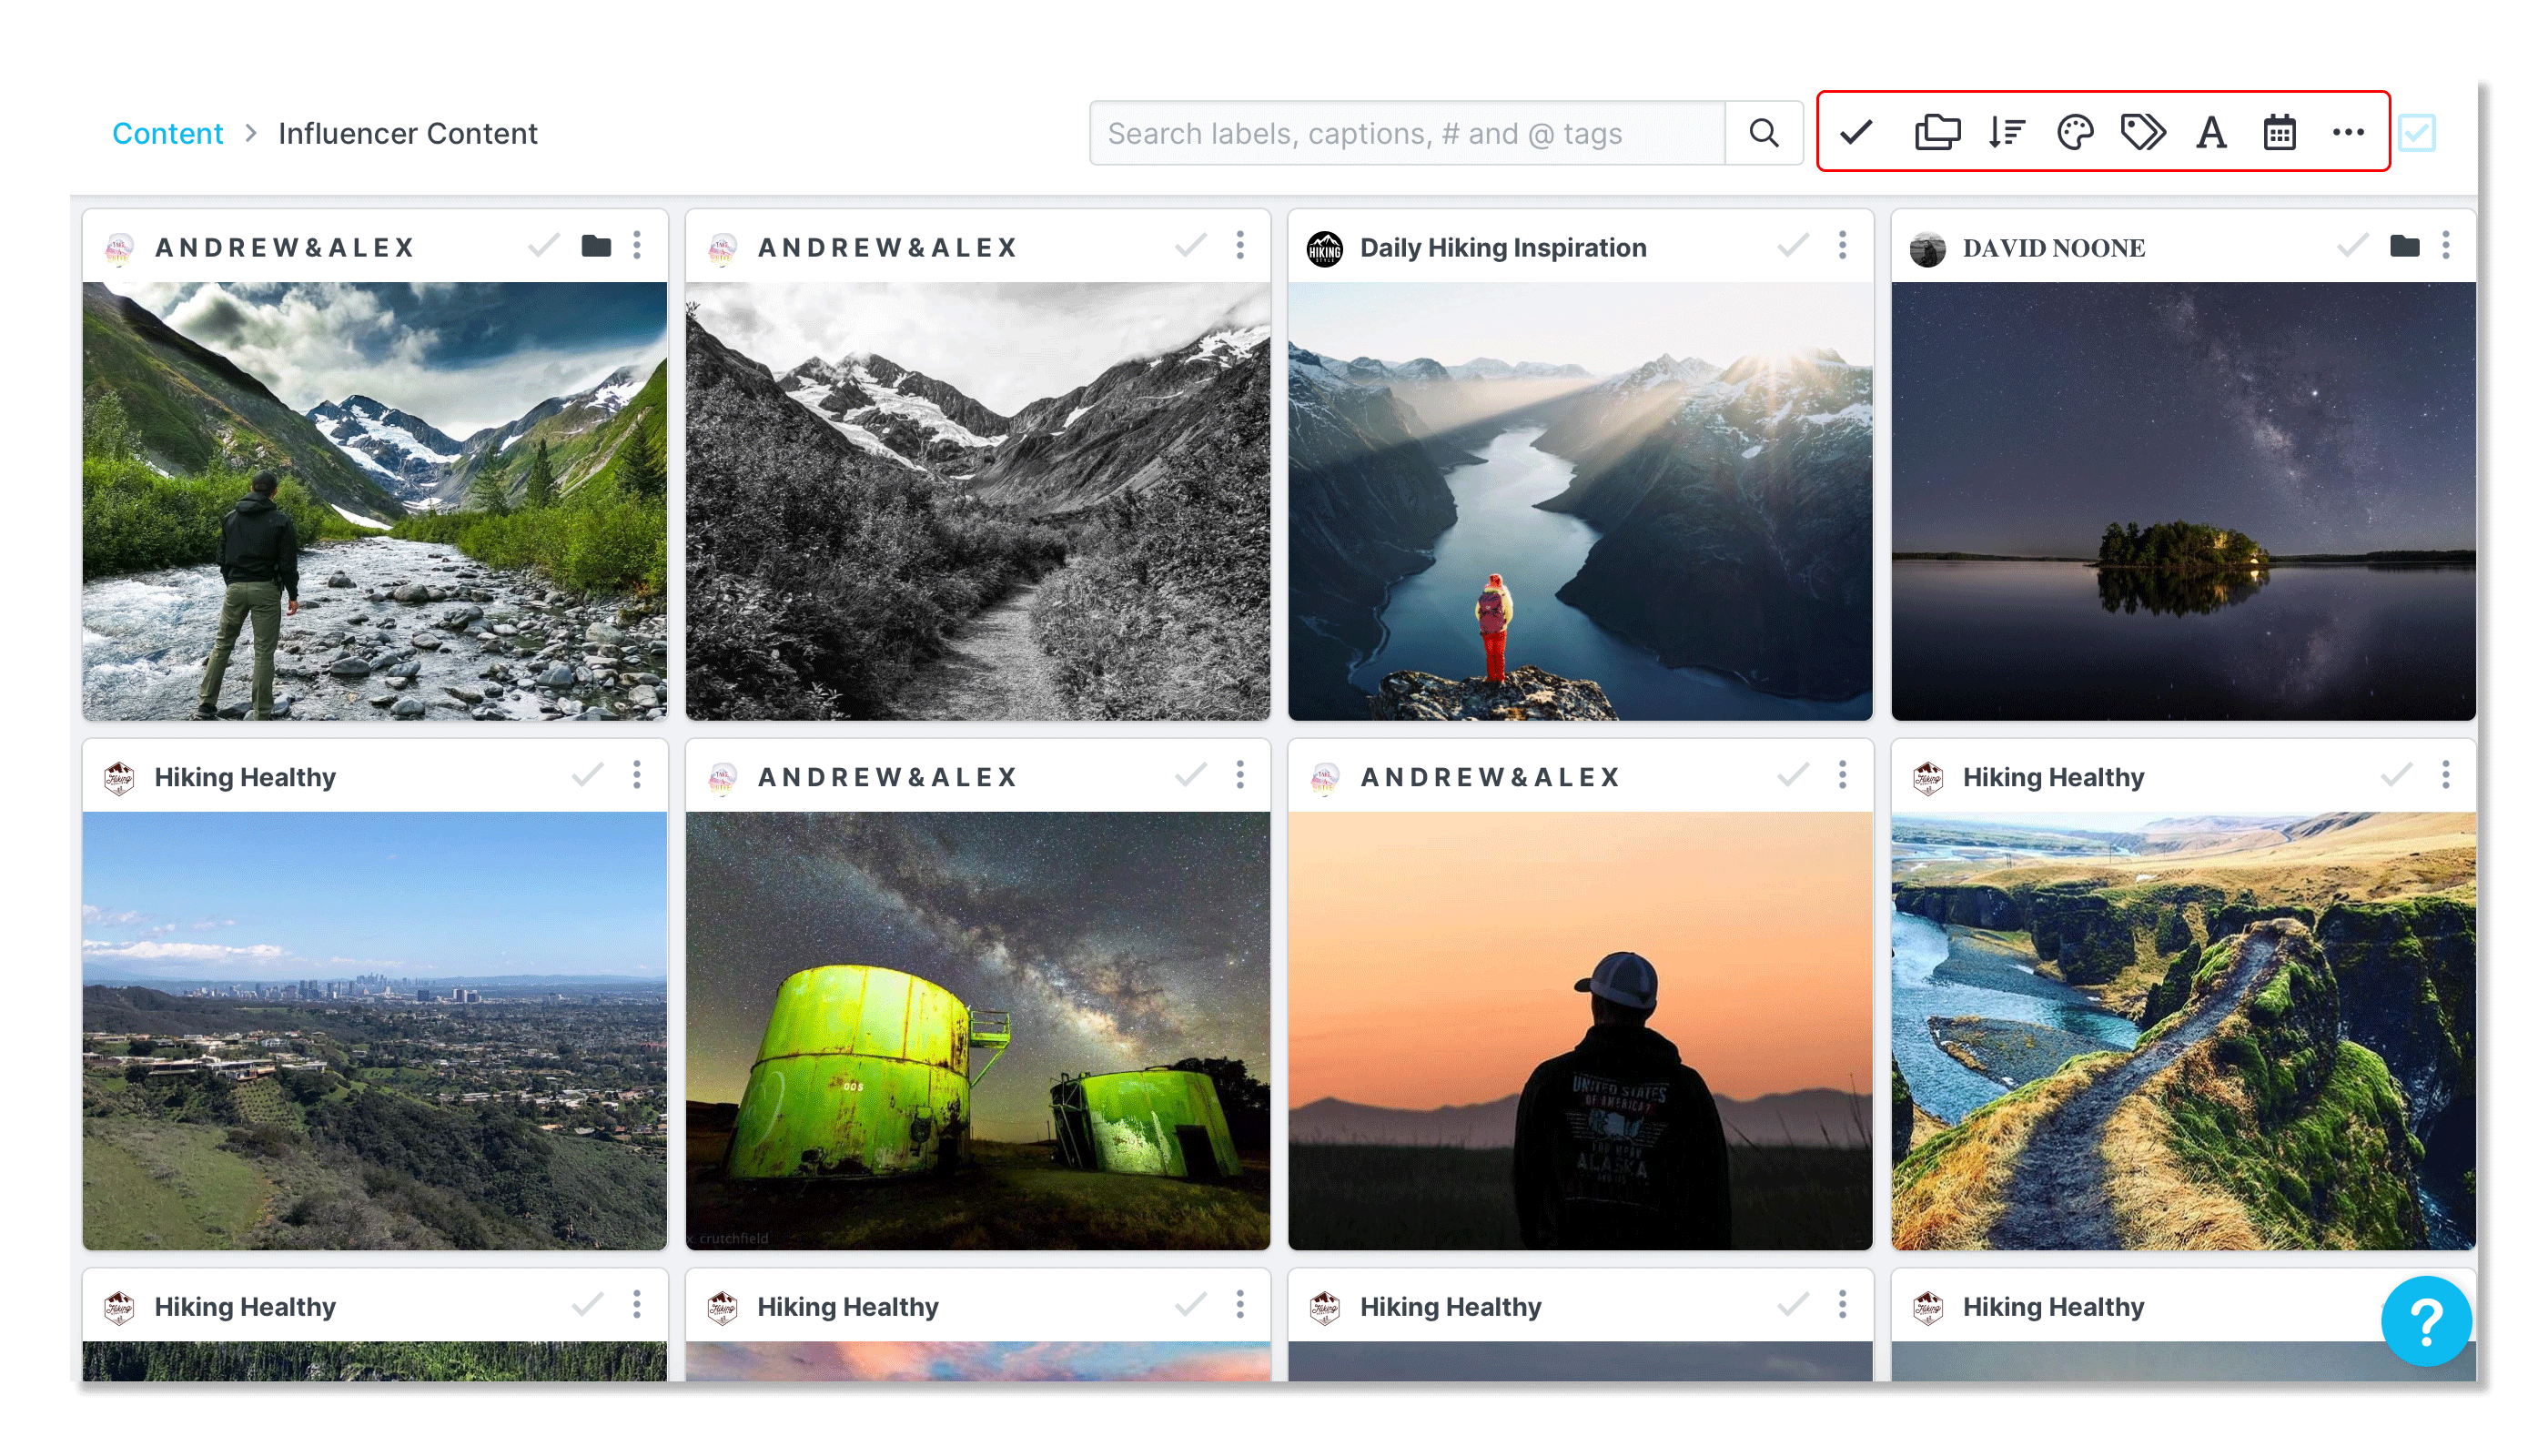
Task: Go to Content breadcrumb link
Action: pyautogui.click(x=167, y=133)
